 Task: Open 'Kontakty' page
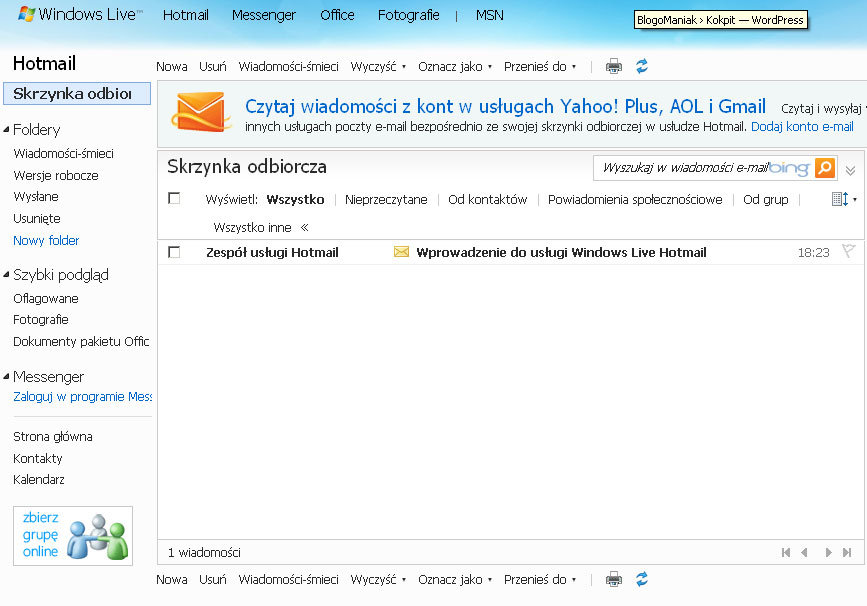pyautogui.click(x=38, y=458)
